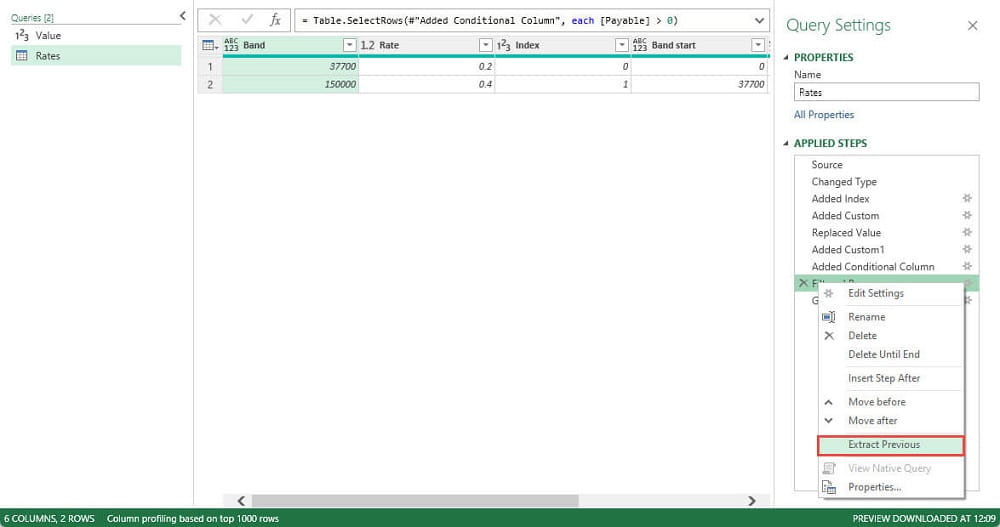Choose Extract Previous from context menu
This screenshot has height=527, width=1000.
point(884,445)
